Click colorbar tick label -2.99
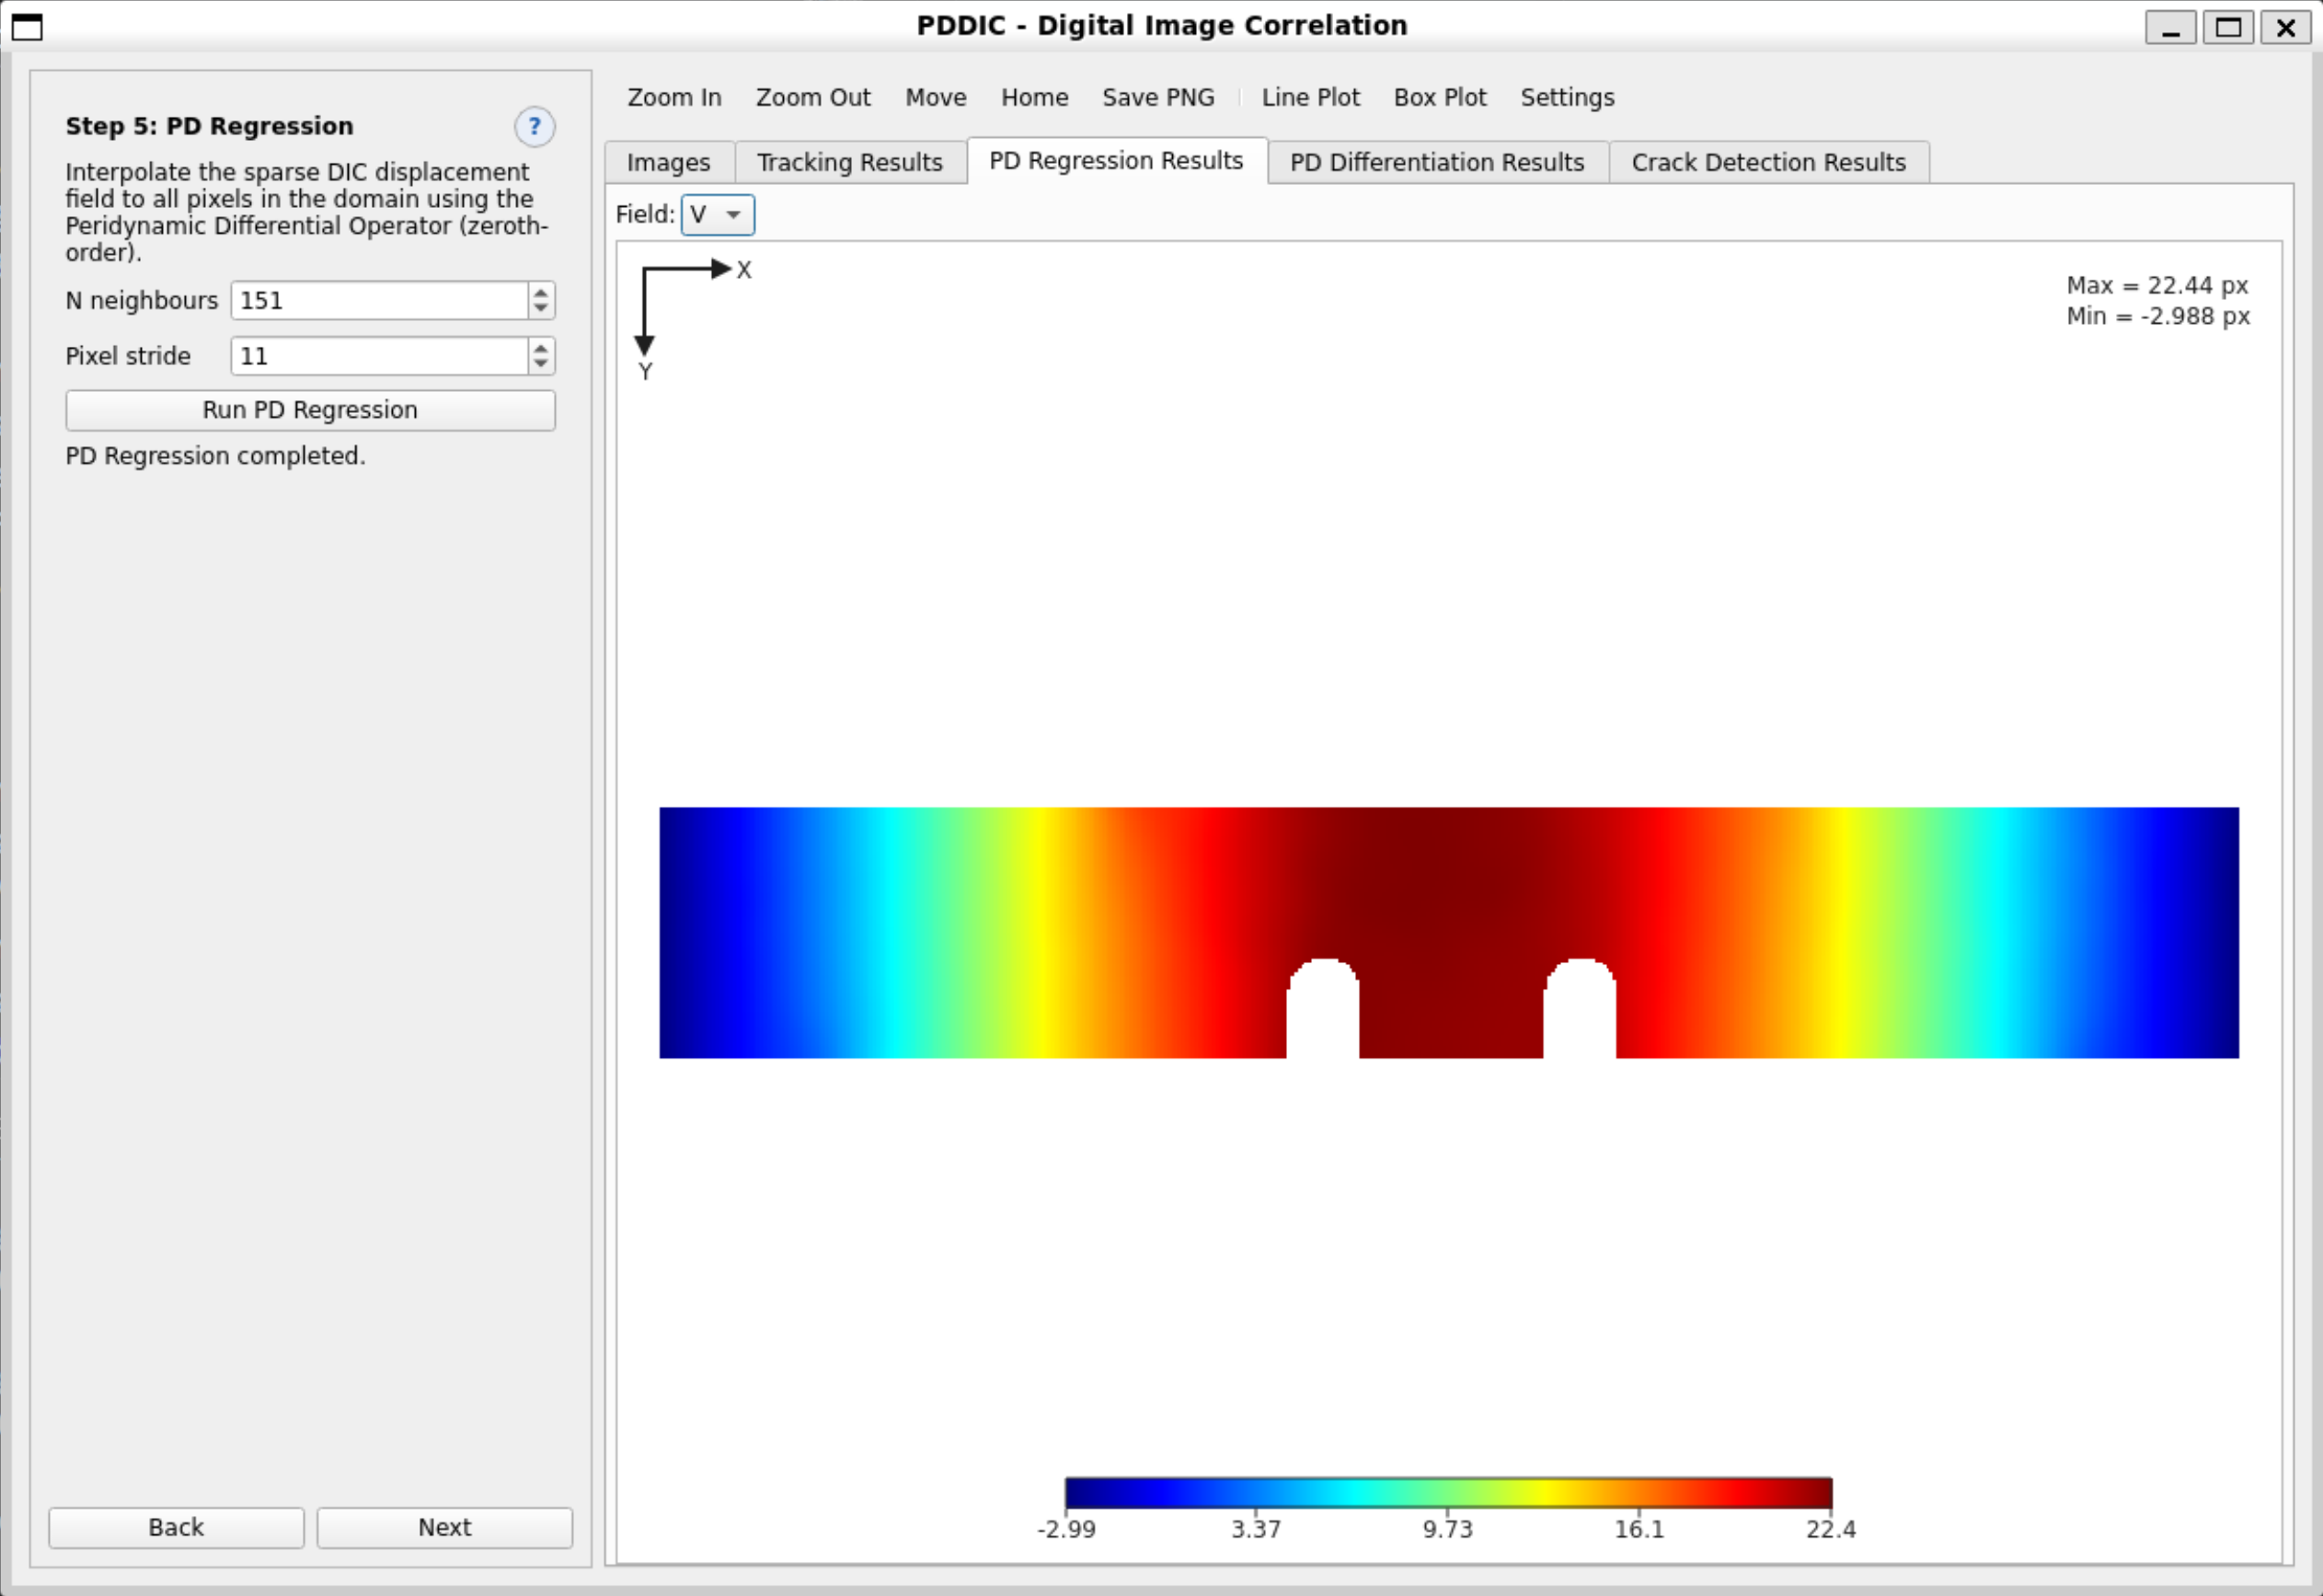This screenshot has height=1596, width=2323. point(1066,1529)
